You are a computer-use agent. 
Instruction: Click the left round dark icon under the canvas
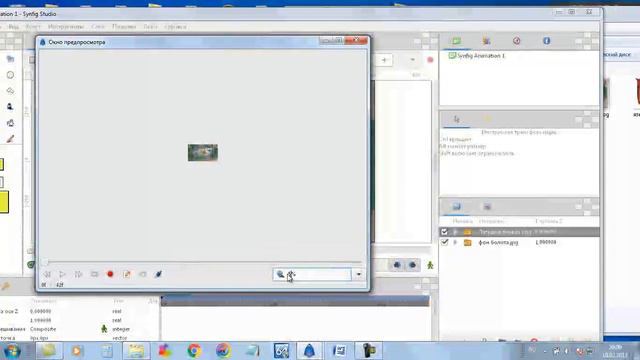pos(397,265)
